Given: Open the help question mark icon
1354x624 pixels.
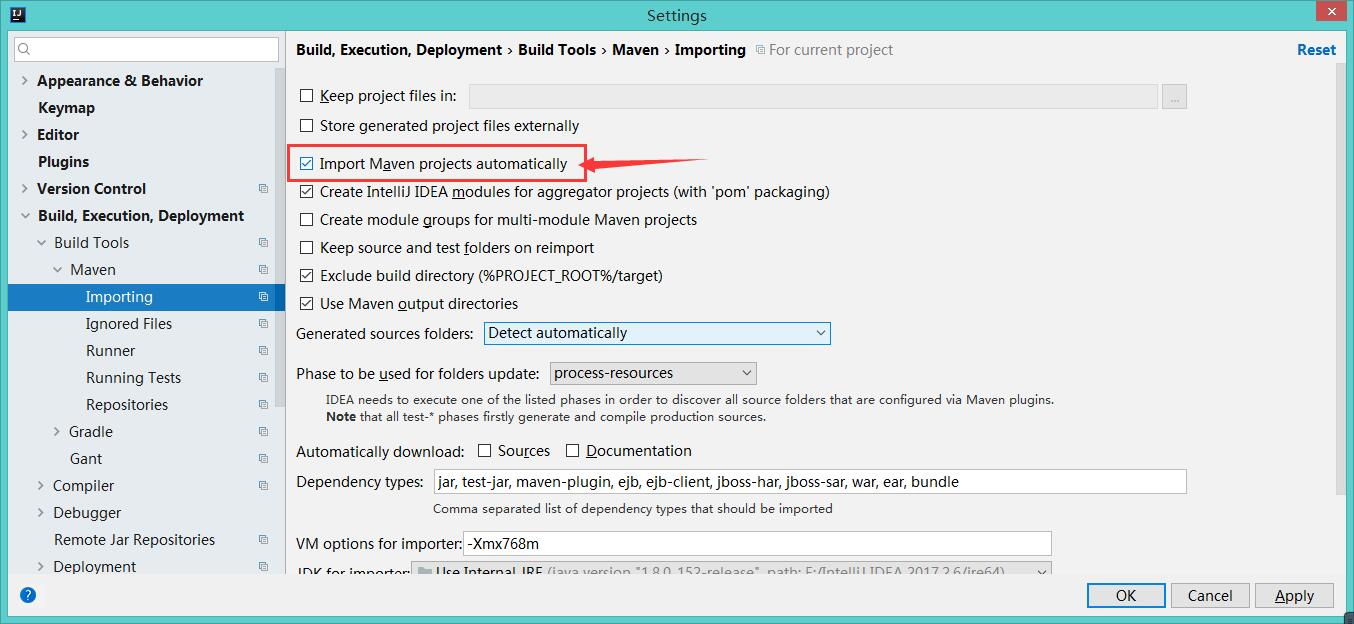Looking at the screenshot, I should click(x=27, y=594).
